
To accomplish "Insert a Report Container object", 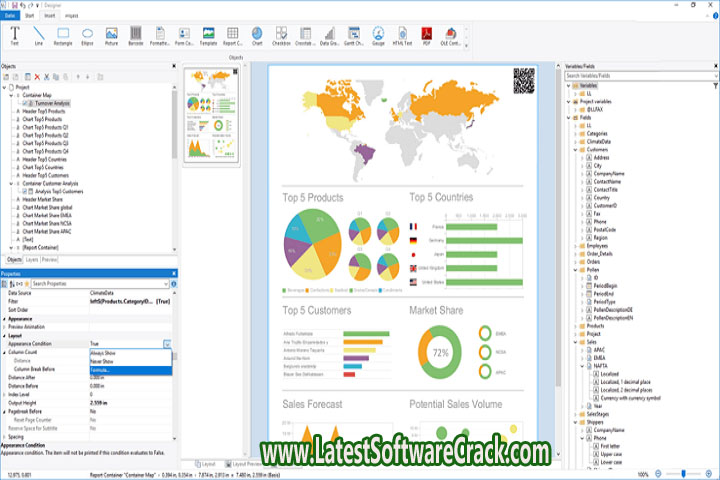I will (x=233, y=36).
